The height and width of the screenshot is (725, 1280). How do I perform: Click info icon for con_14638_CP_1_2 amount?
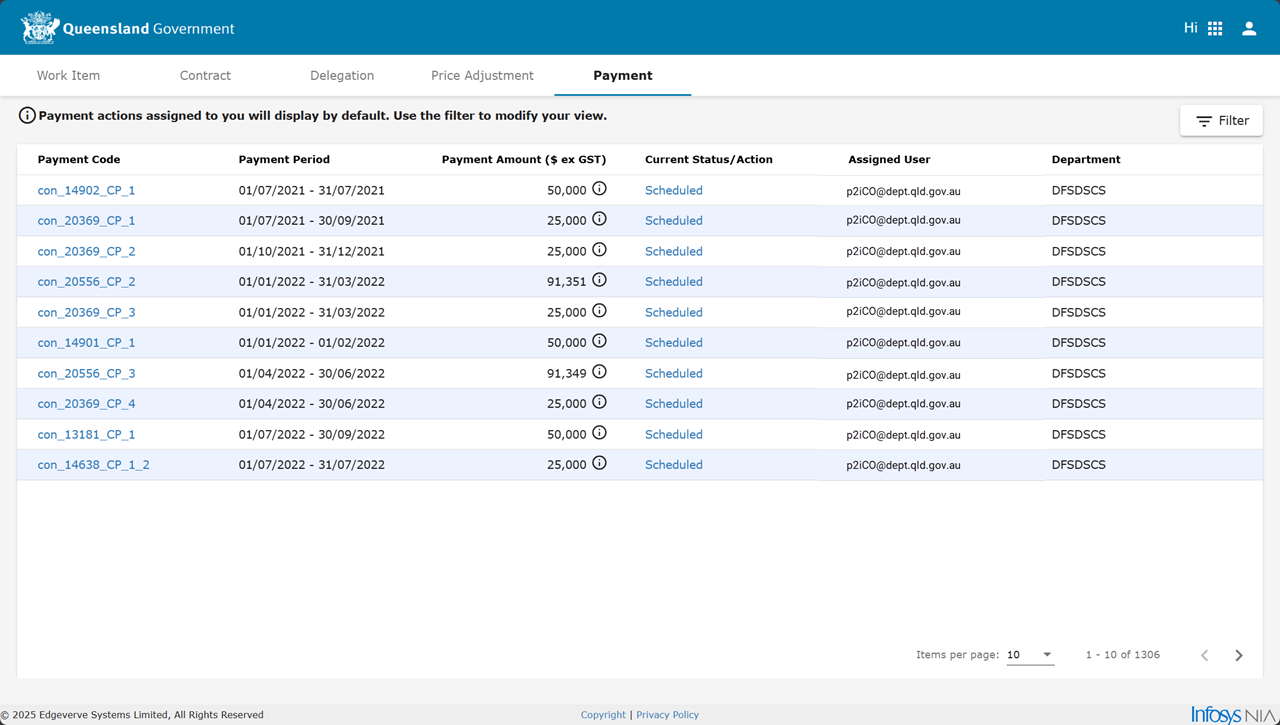coord(599,464)
